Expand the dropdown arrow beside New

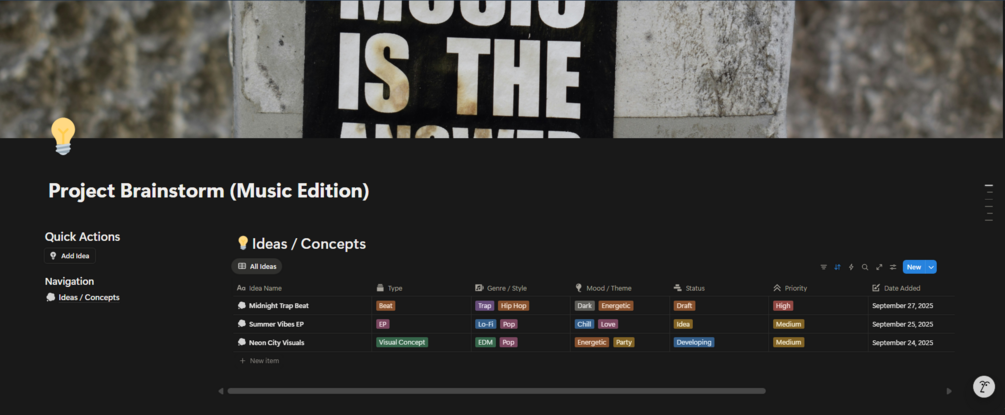tap(931, 267)
